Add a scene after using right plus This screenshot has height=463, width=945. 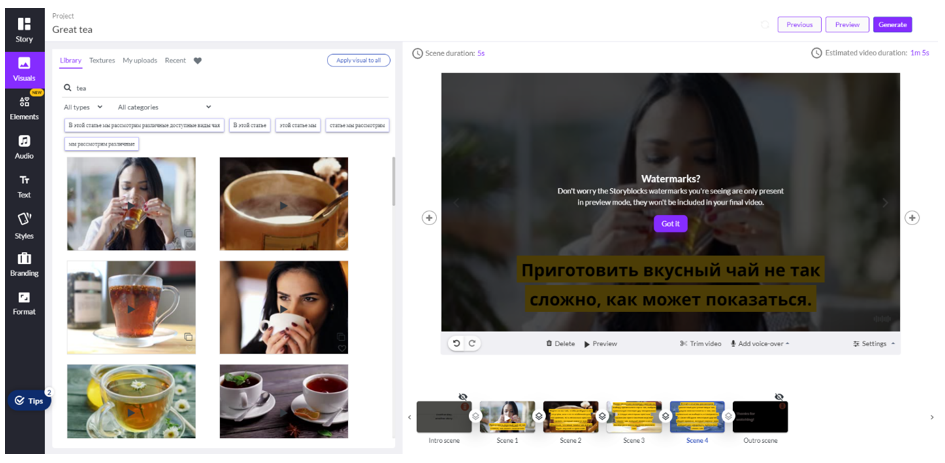point(912,218)
